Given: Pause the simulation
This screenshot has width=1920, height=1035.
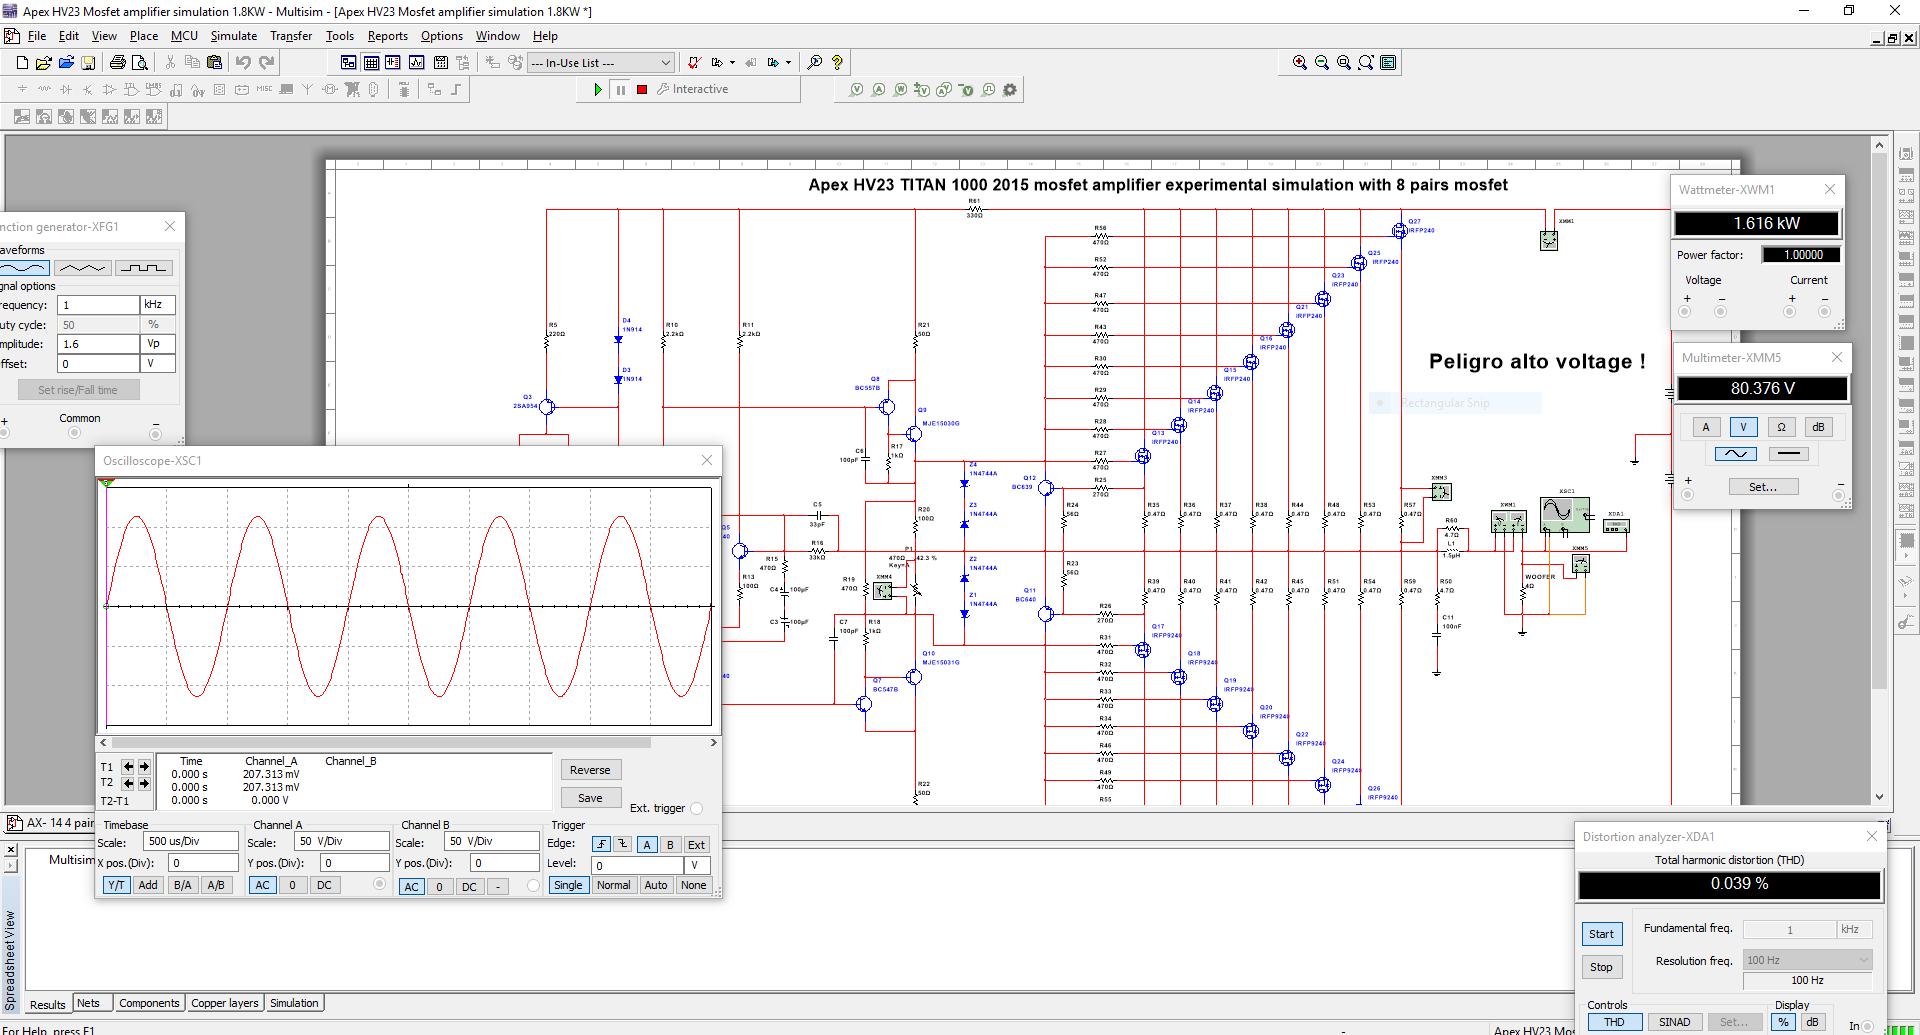Looking at the screenshot, I should [620, 89].
